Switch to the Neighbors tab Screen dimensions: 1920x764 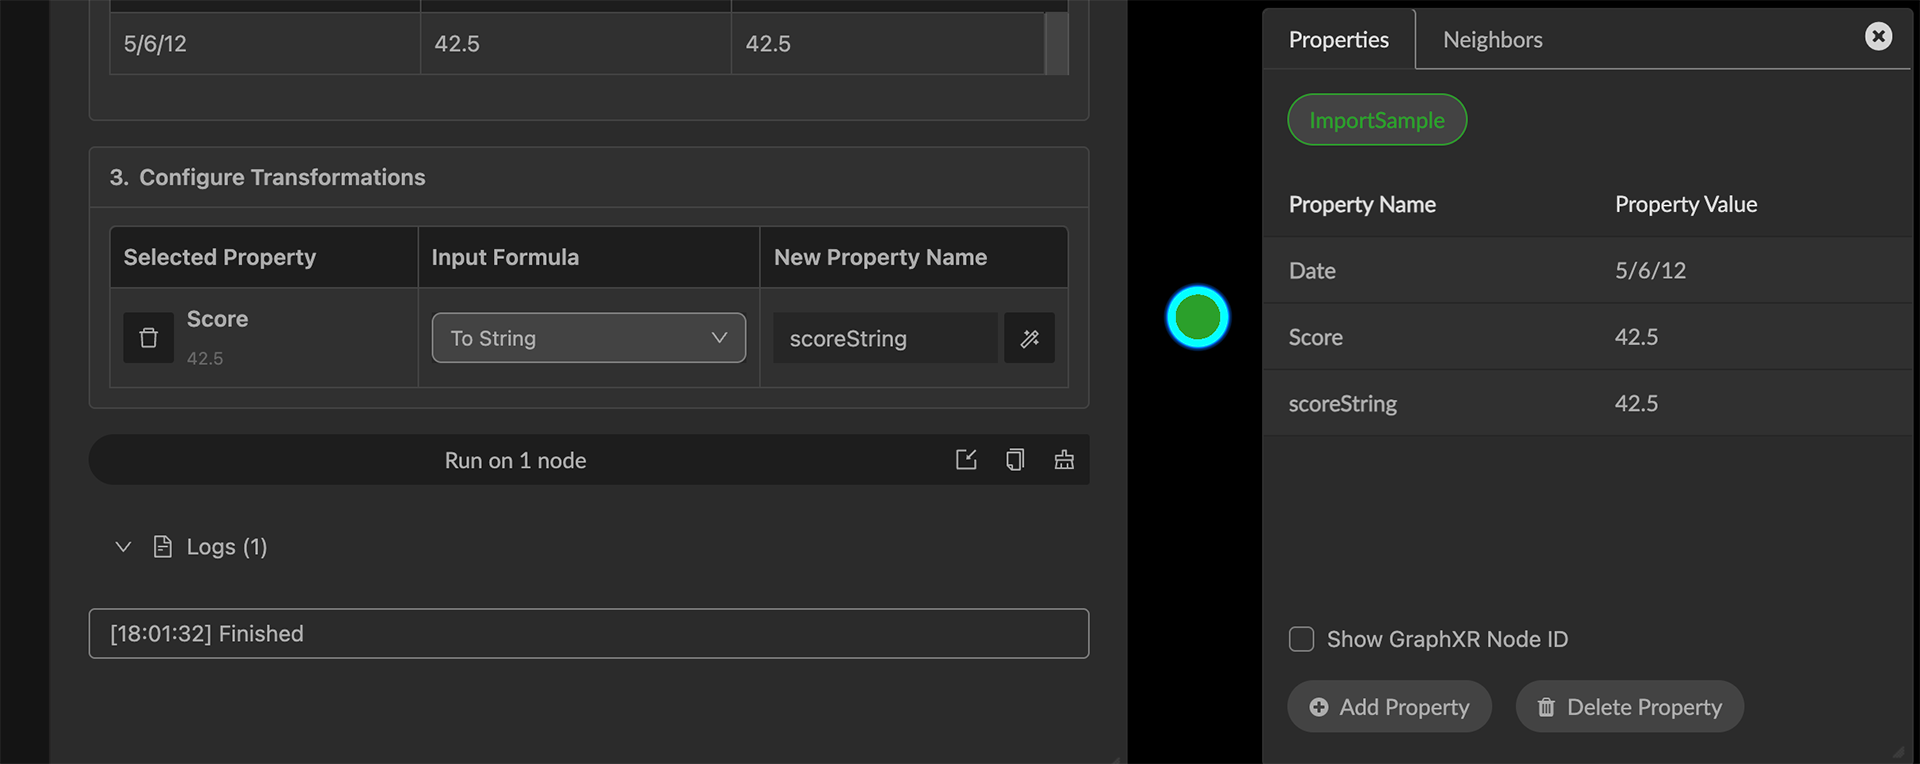pos(1492,40)
